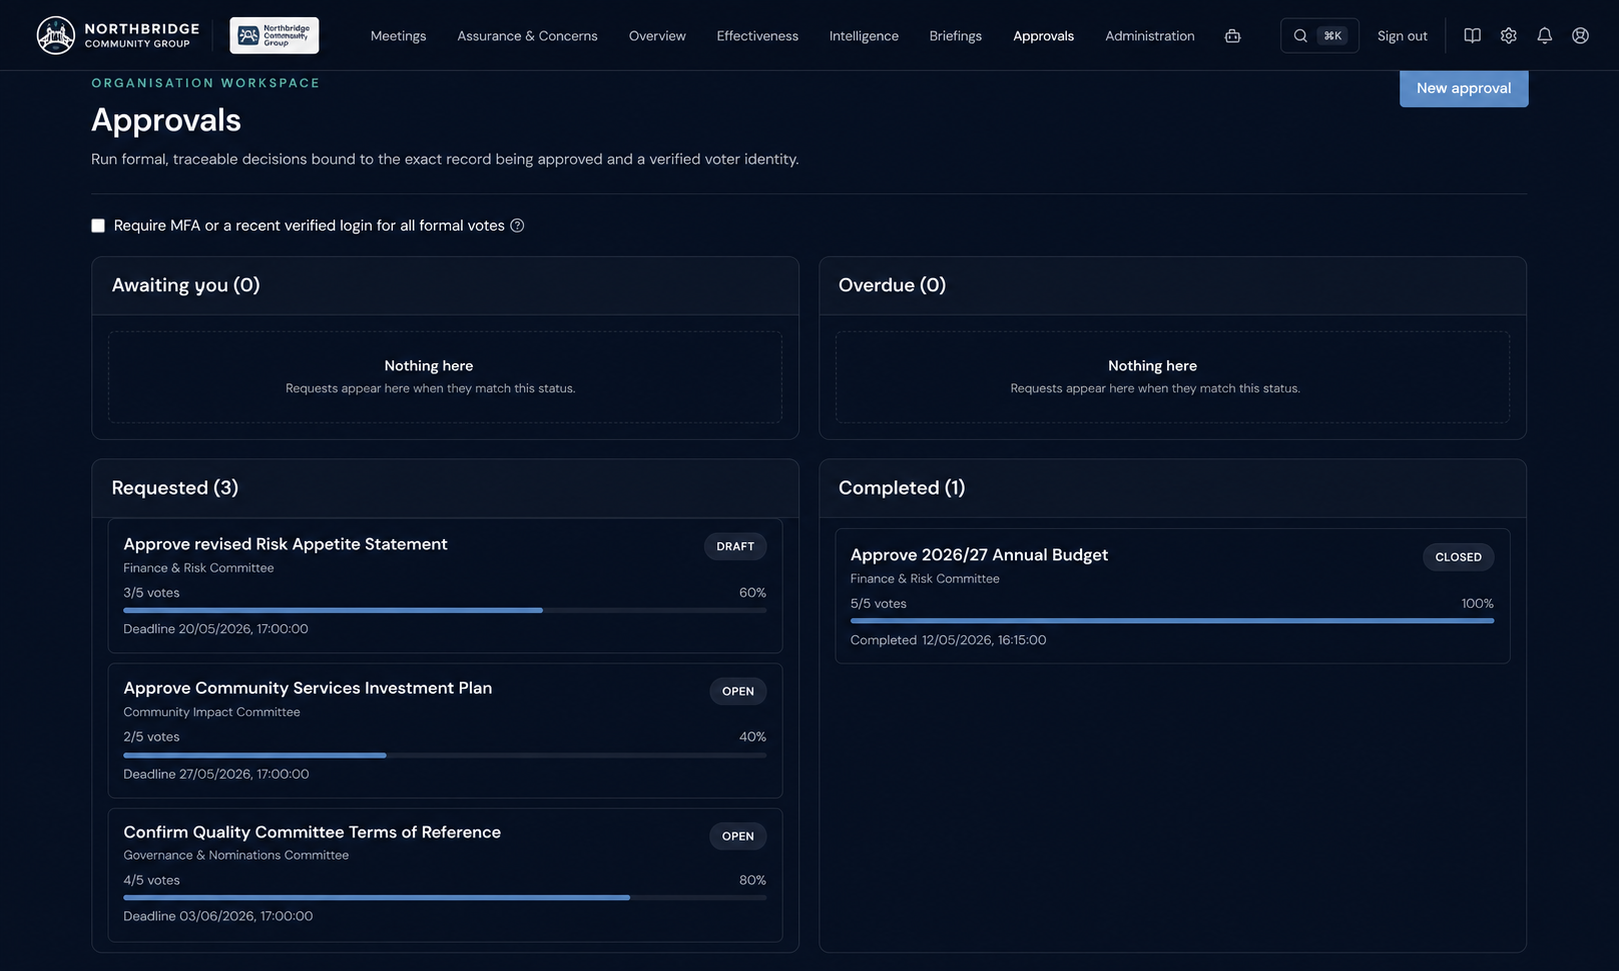
Task: Click the Sign out link
Action: point(1402,36)
